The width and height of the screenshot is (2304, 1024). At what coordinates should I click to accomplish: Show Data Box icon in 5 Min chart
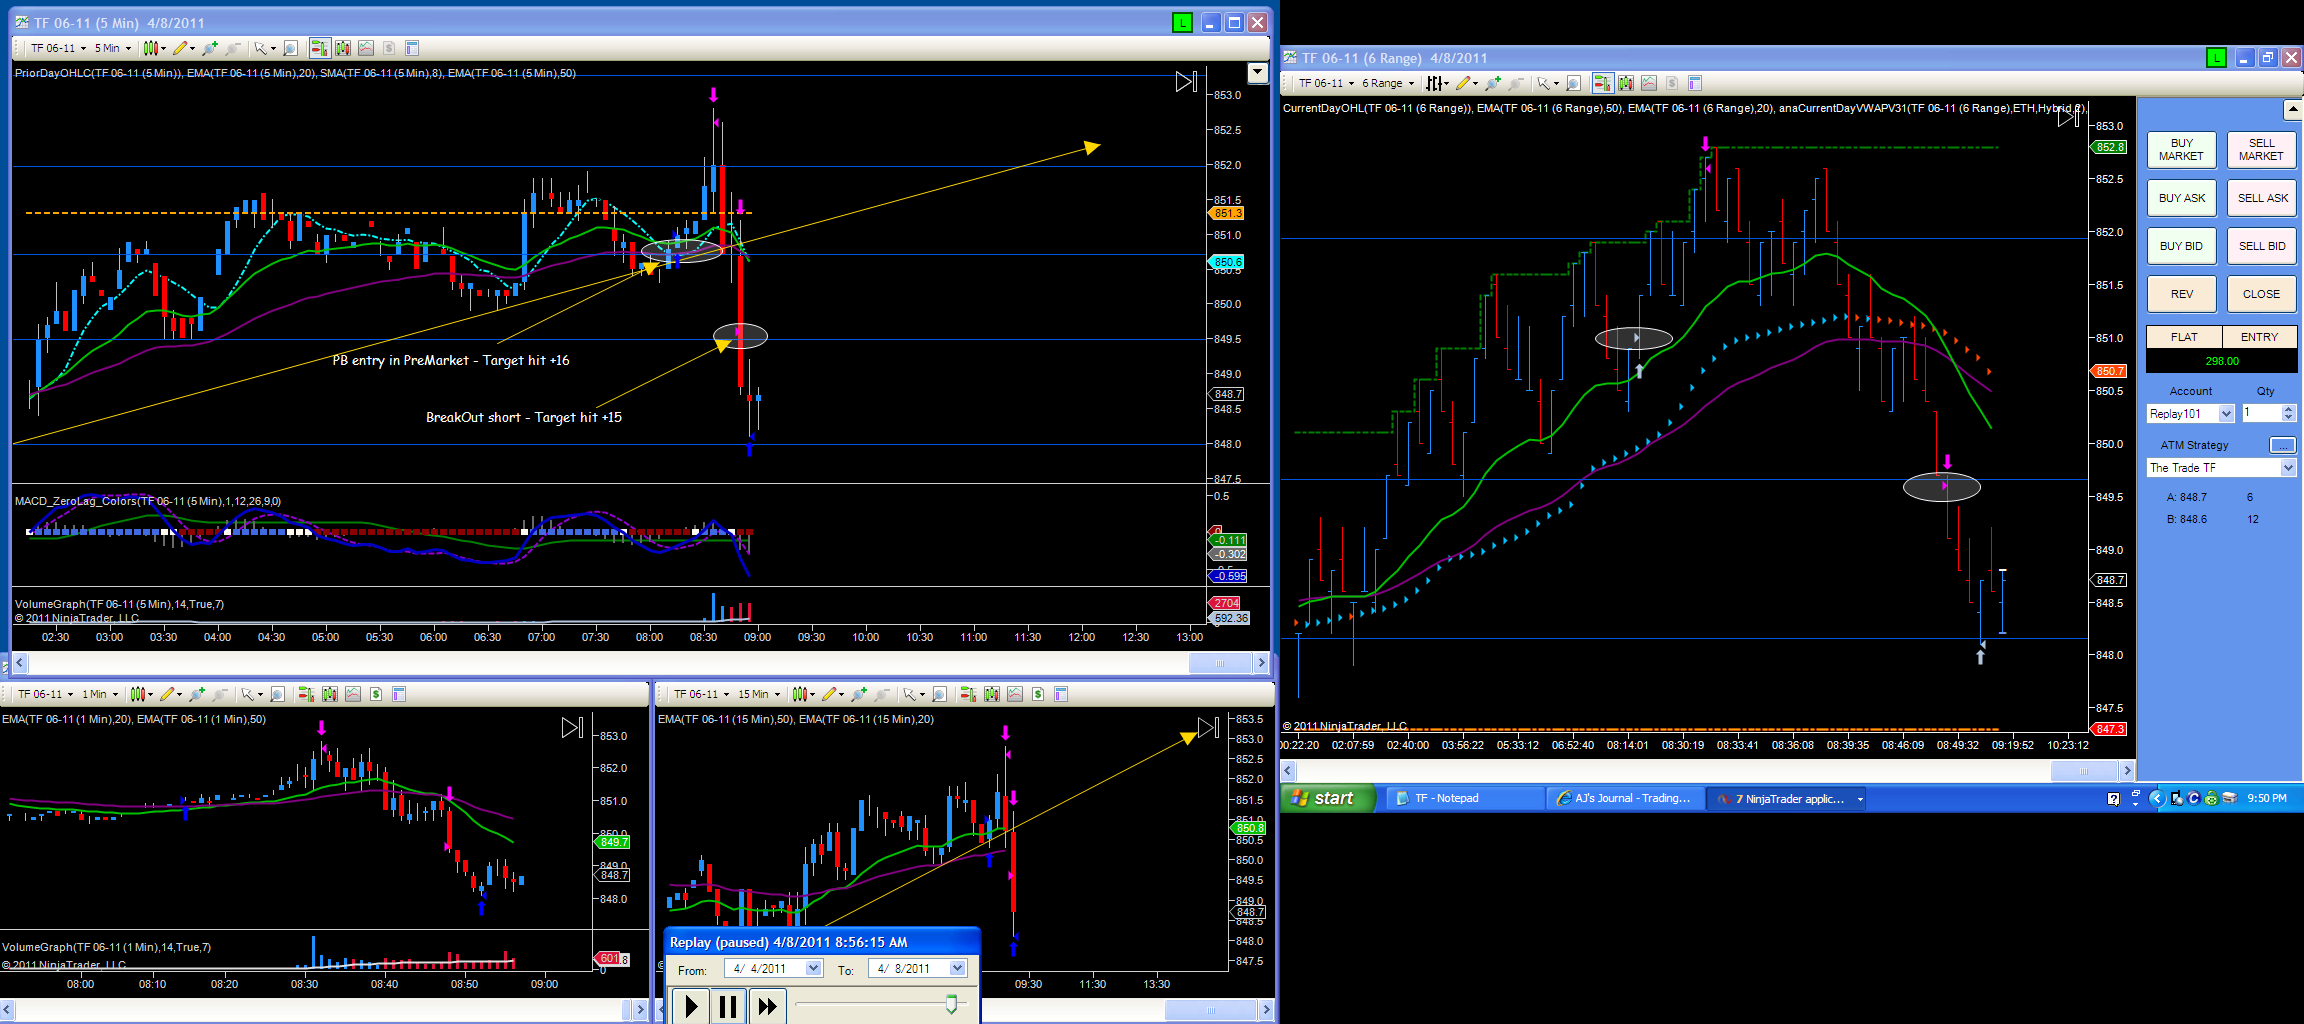point(412,48)
